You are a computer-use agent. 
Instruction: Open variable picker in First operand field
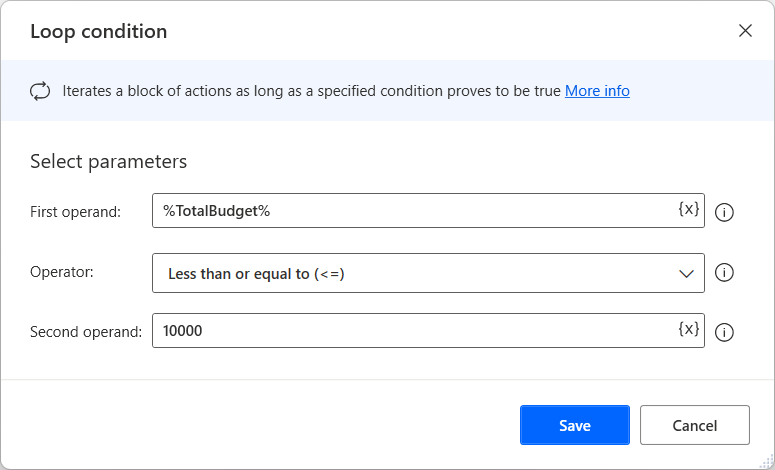(x=688, y=210)
